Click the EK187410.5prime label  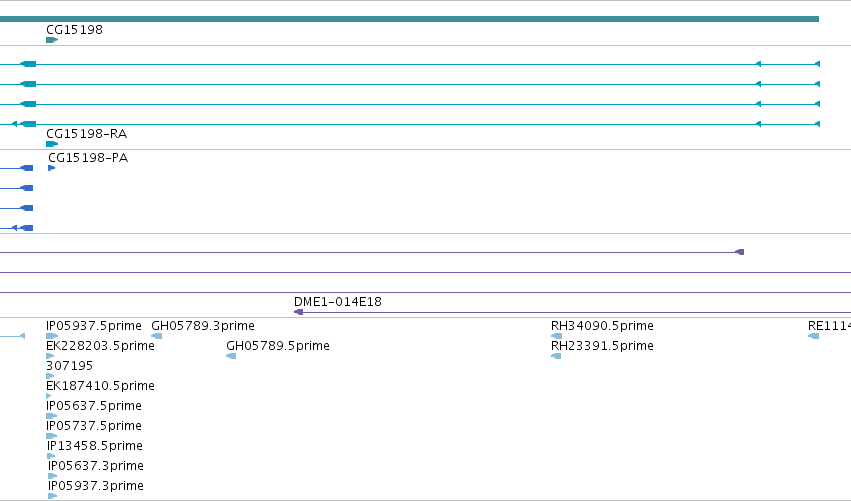pos(100,386)
